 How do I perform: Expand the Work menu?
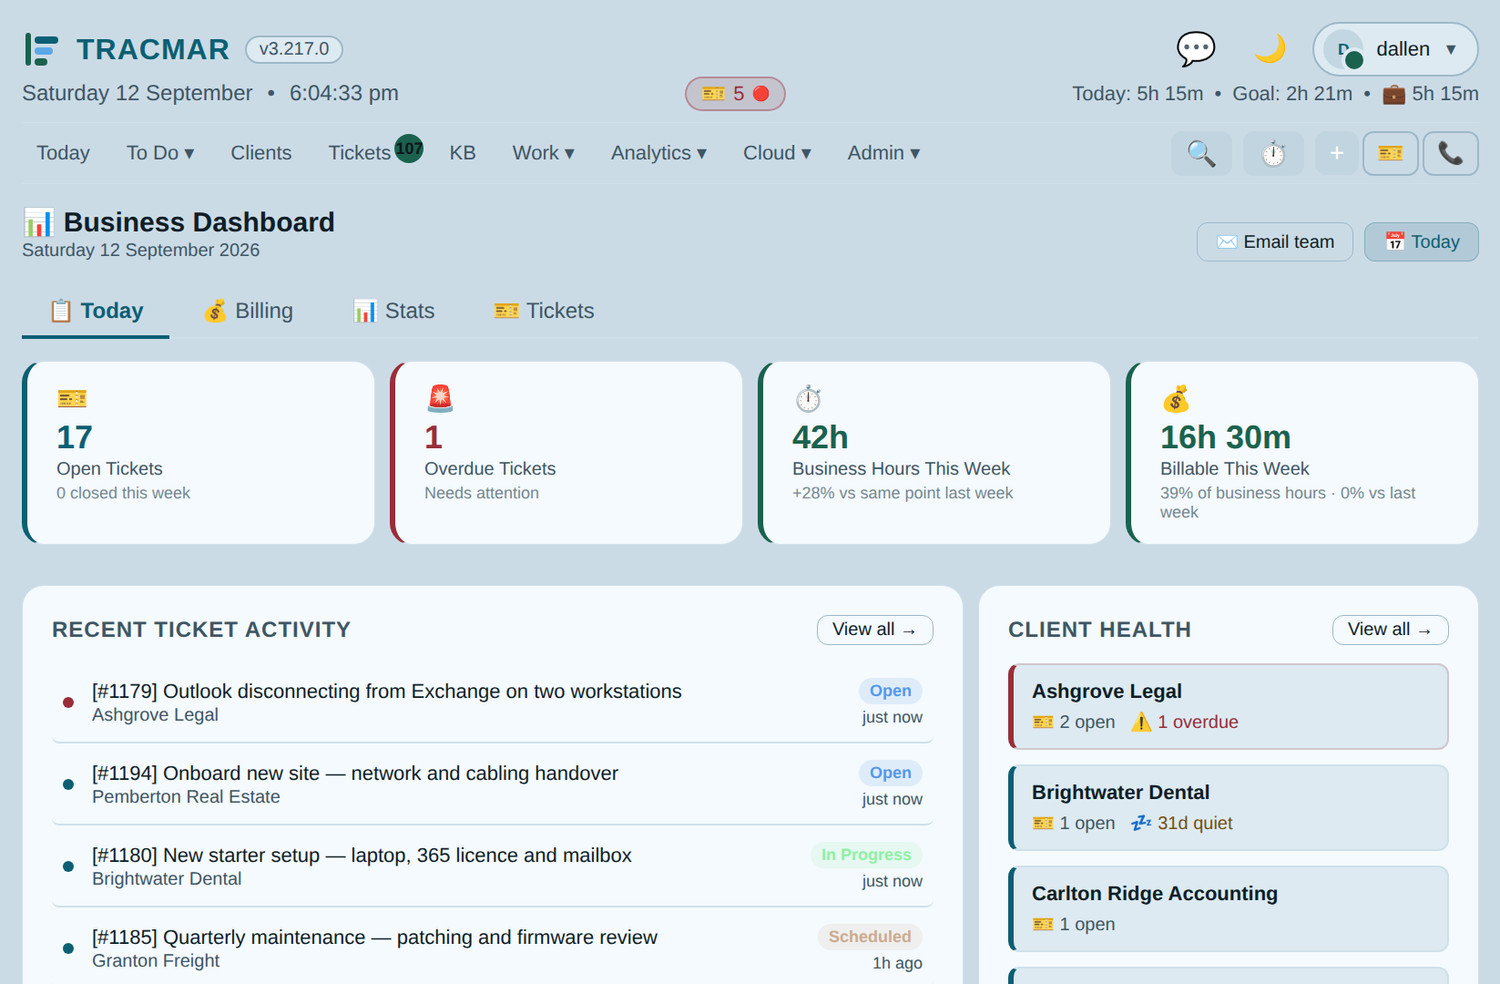click(x=543, y=153)
